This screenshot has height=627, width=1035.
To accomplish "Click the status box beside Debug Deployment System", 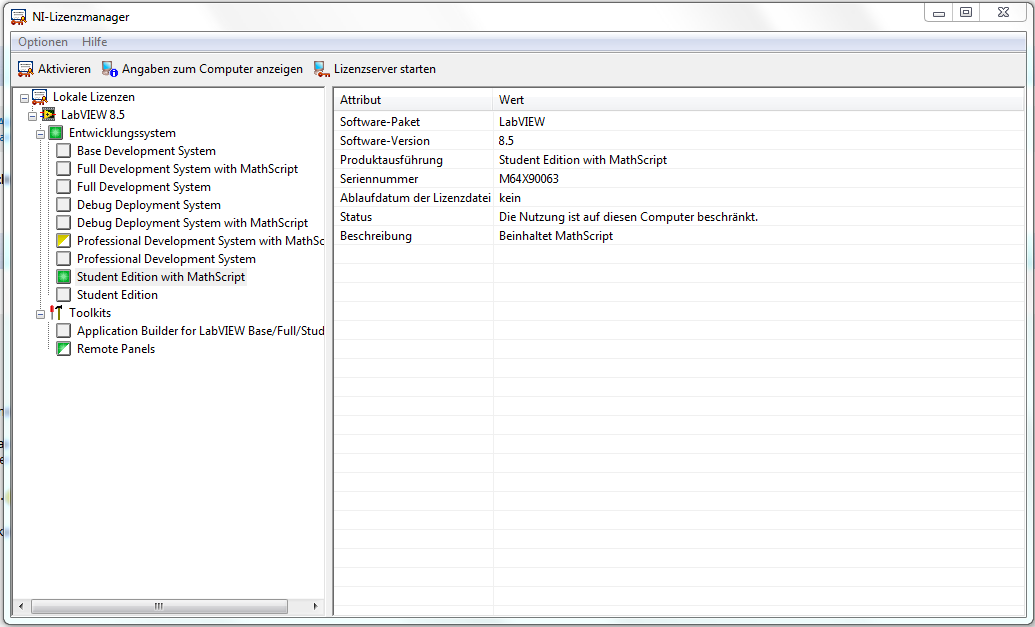I will coord(63,205).
